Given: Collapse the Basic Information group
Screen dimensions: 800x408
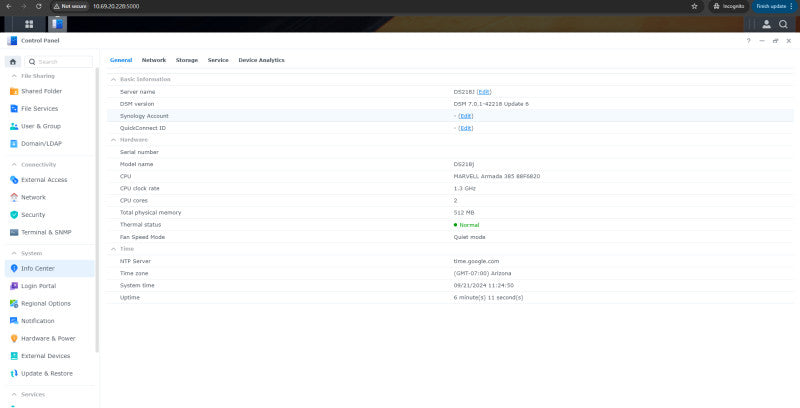Looking at the screenshot, I should pos(113,80).
